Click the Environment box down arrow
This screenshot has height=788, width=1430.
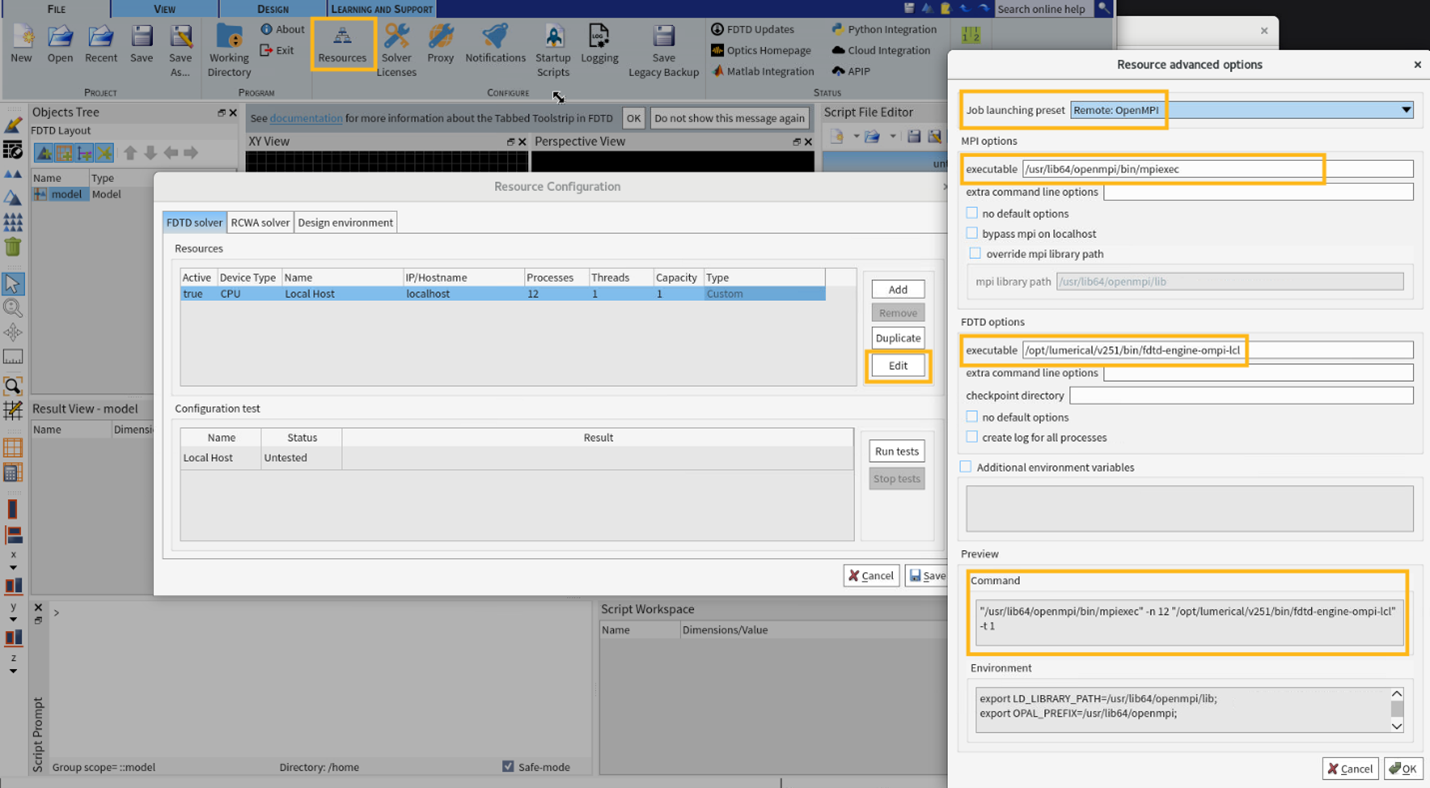click(1397, 725)
